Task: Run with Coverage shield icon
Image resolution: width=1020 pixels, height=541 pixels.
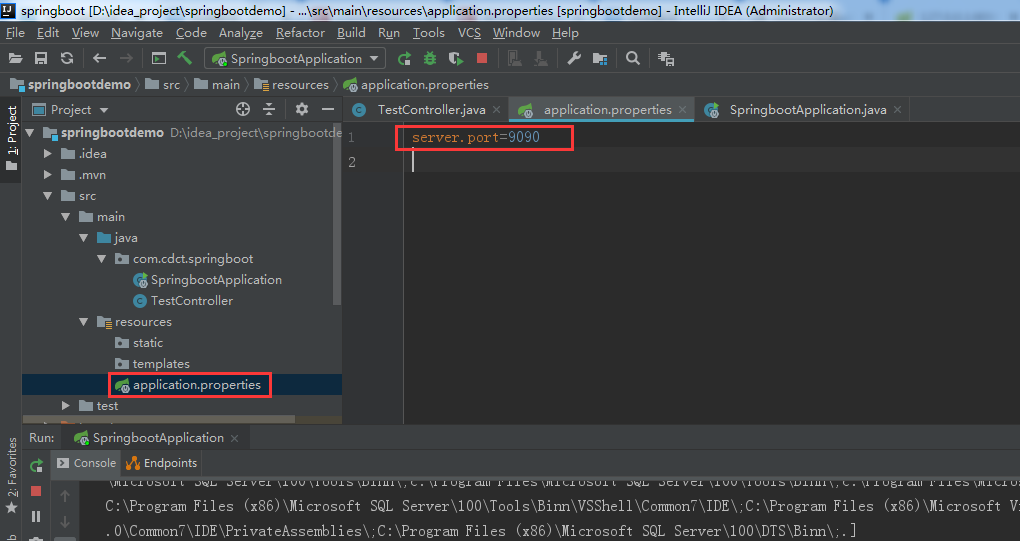Action: point(456,59)
